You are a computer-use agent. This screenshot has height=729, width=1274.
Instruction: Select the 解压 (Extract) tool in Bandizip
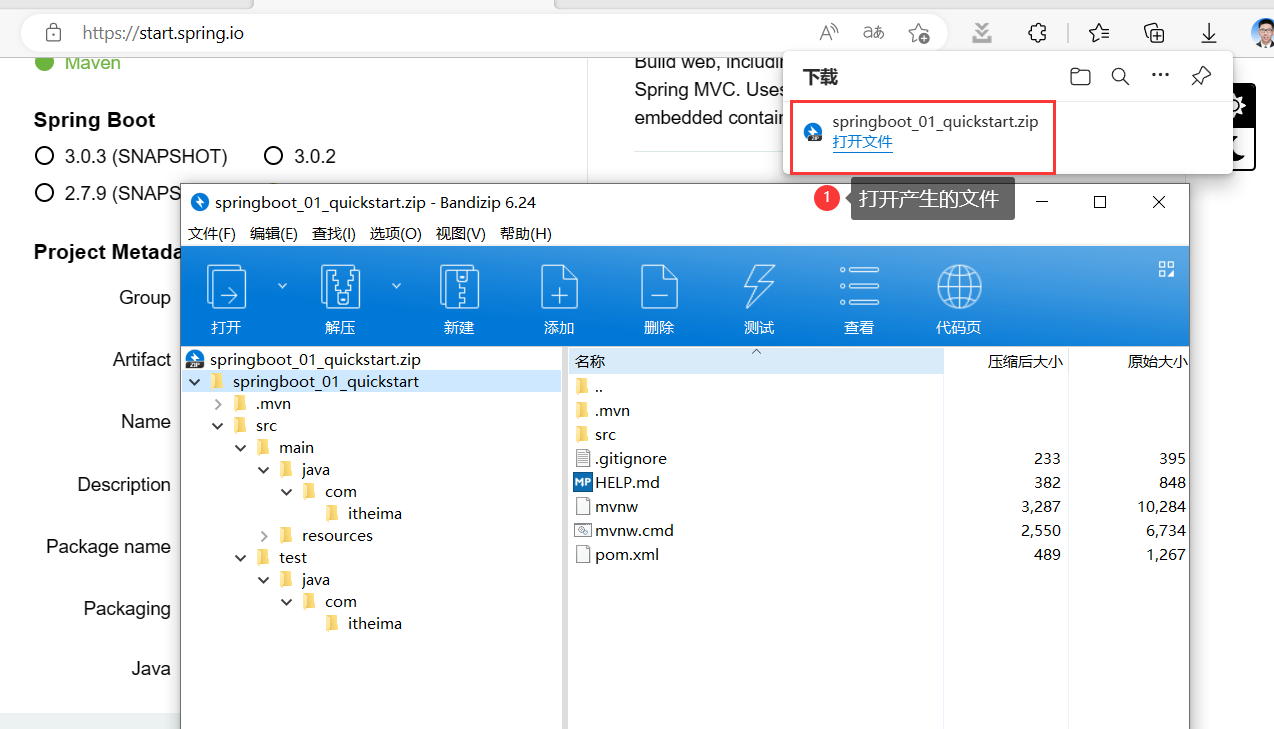(x=340, y=296)
